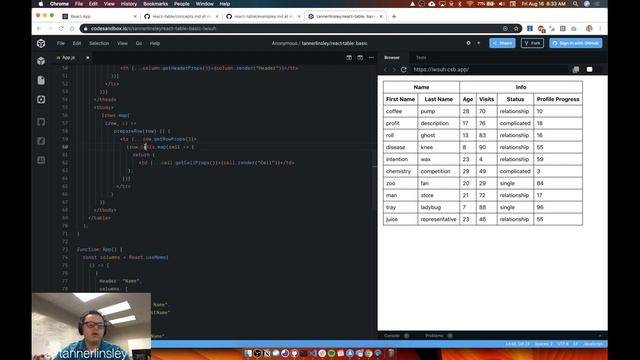Click the Profile Progress column header

click(x=558, y=99)
